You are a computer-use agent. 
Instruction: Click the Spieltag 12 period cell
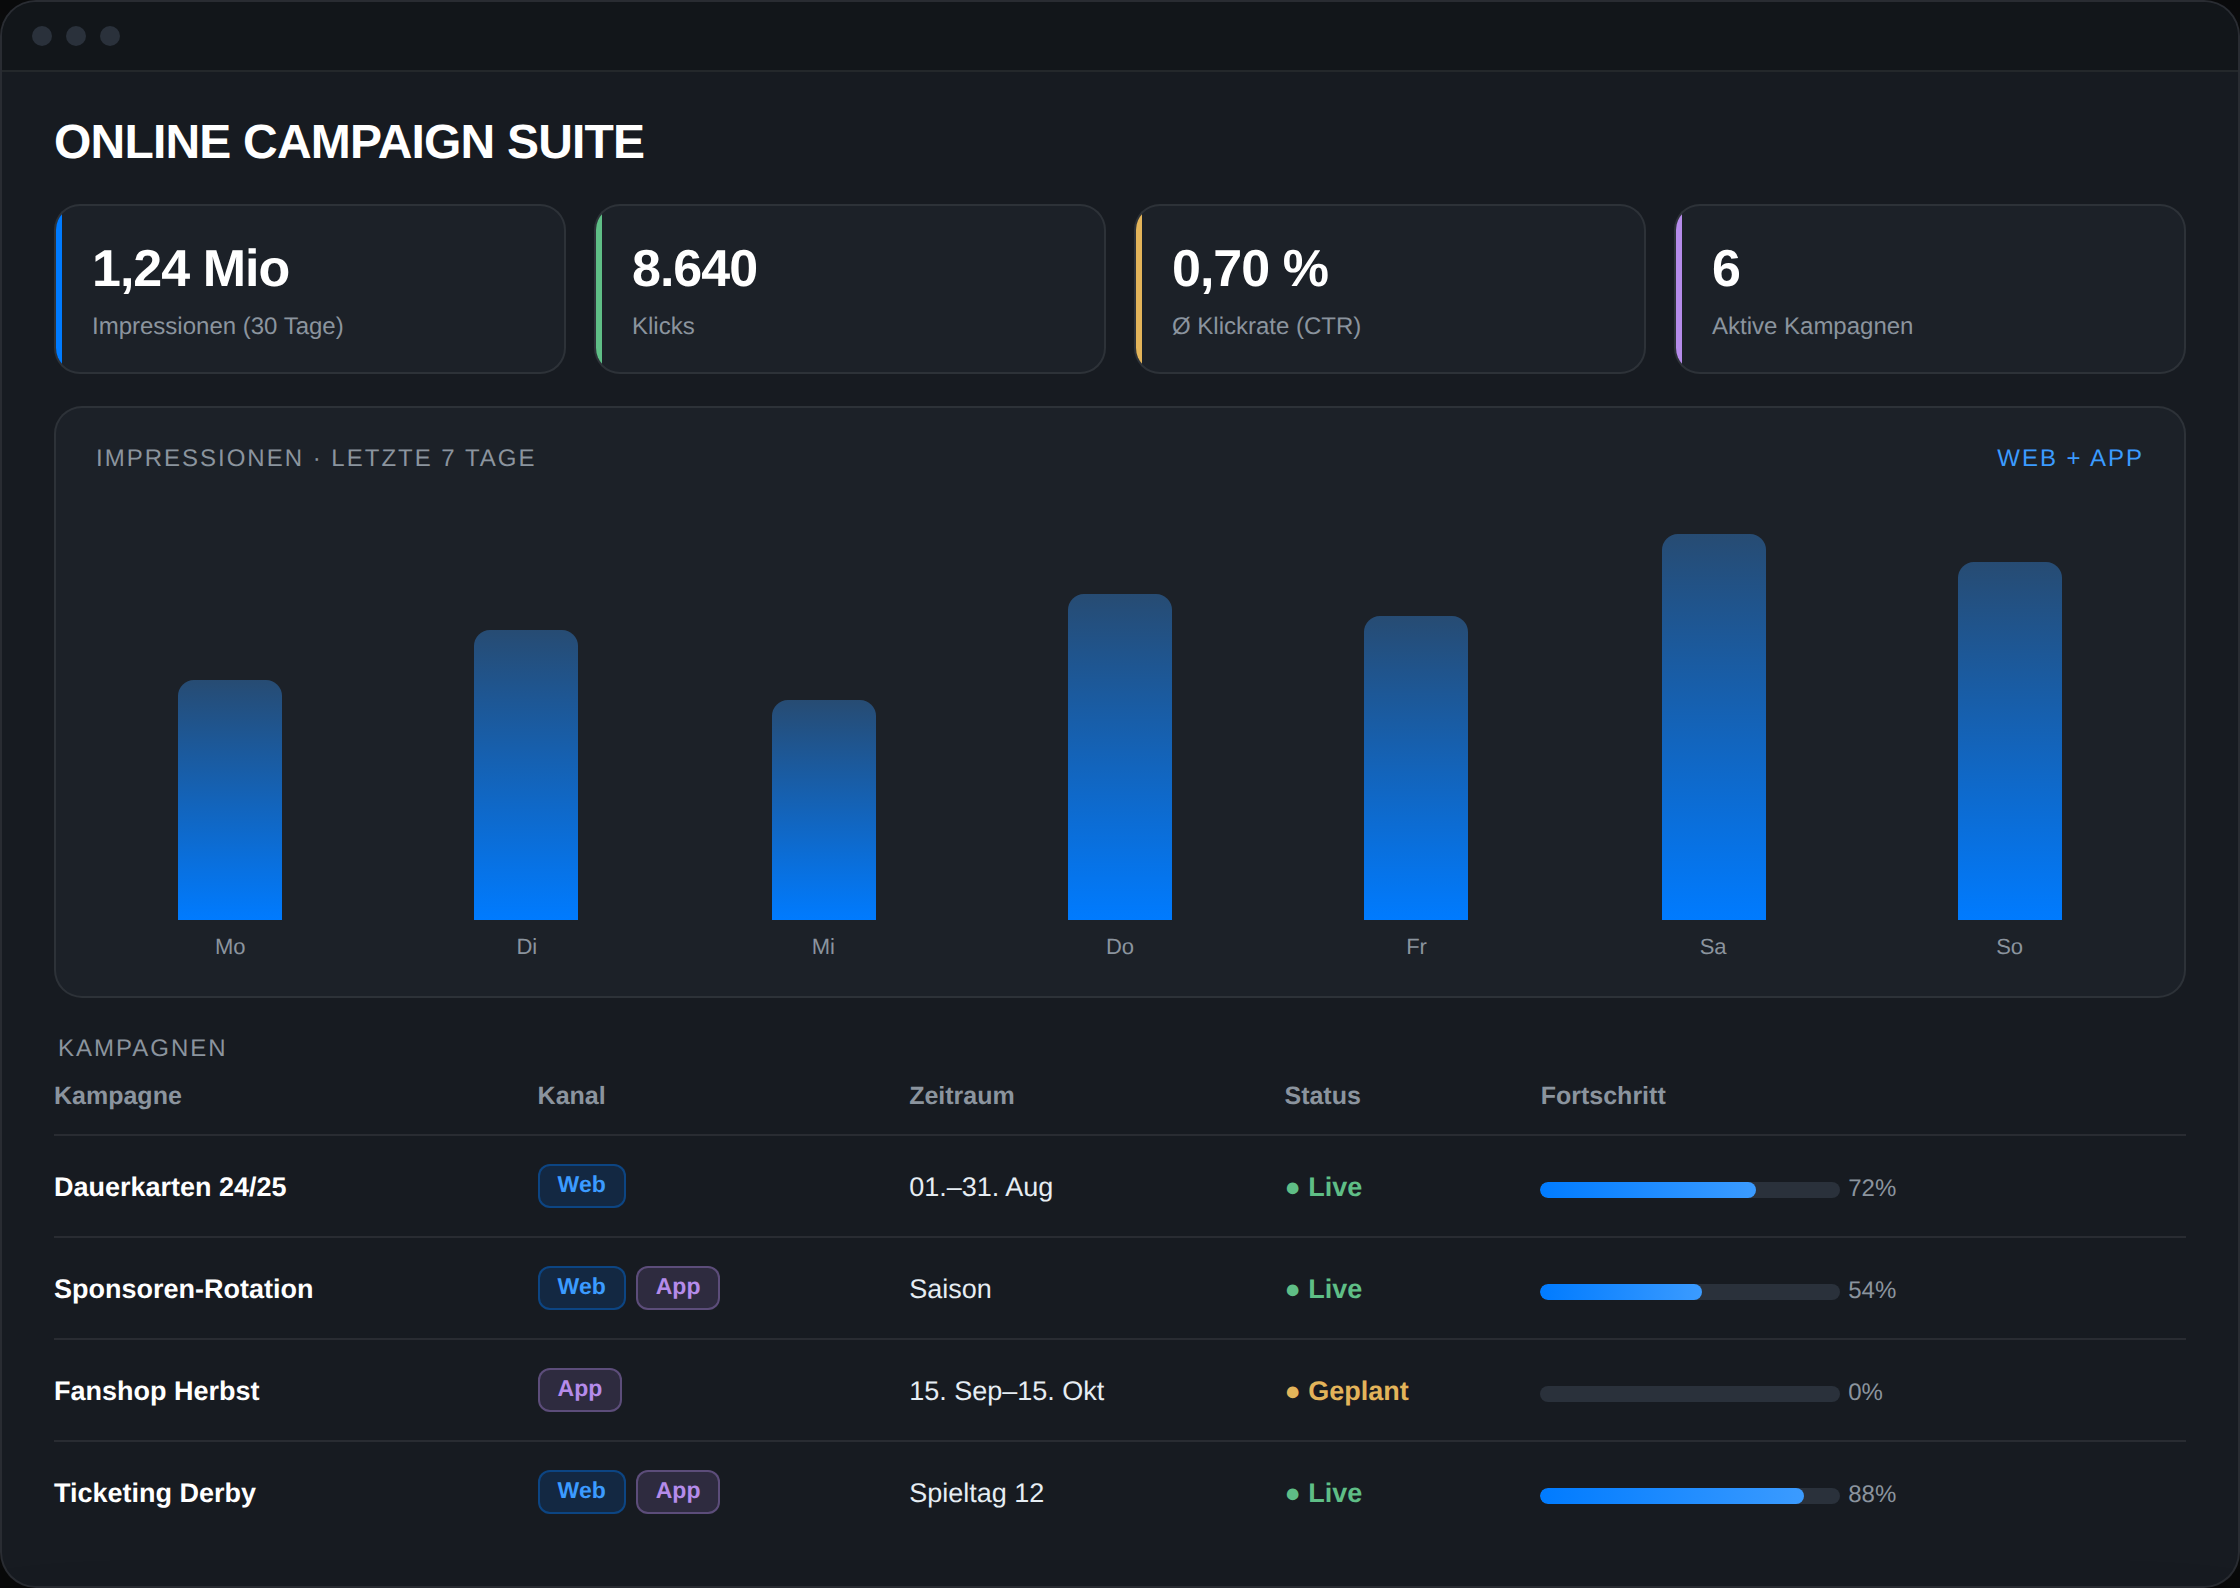click(x=976, y=1493)
